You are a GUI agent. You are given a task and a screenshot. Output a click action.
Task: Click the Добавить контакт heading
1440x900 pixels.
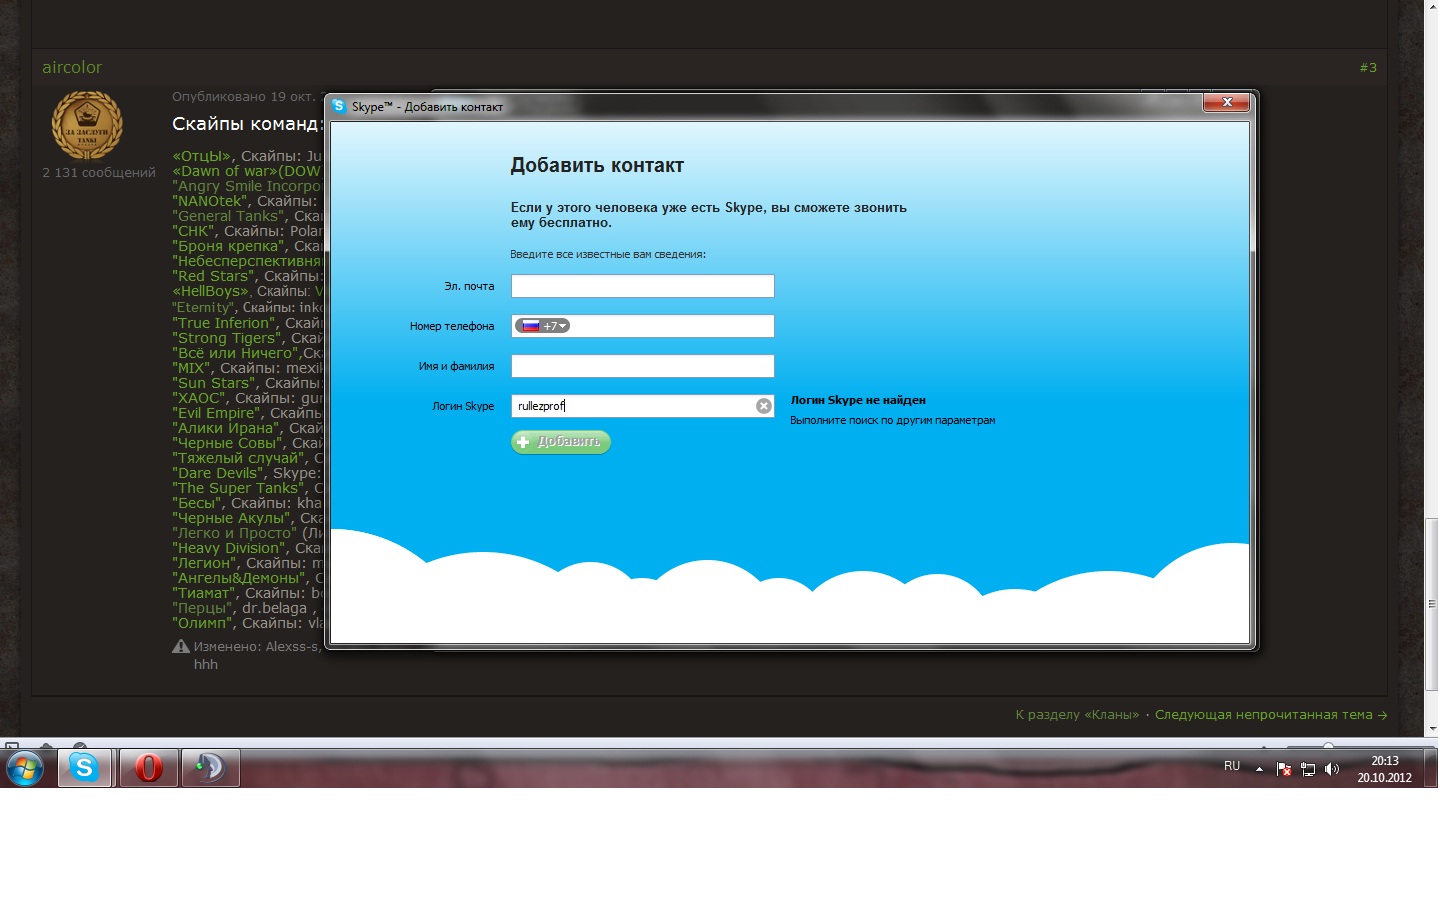click(x=597, y=166)
